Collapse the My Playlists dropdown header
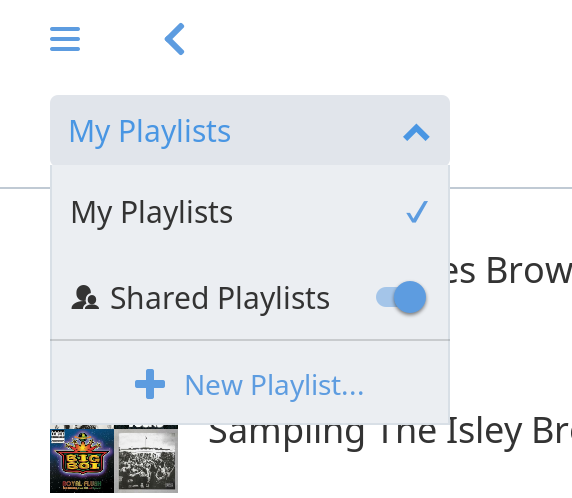The width and height of the screenshot is (572, 498). (x=250, y=131)
